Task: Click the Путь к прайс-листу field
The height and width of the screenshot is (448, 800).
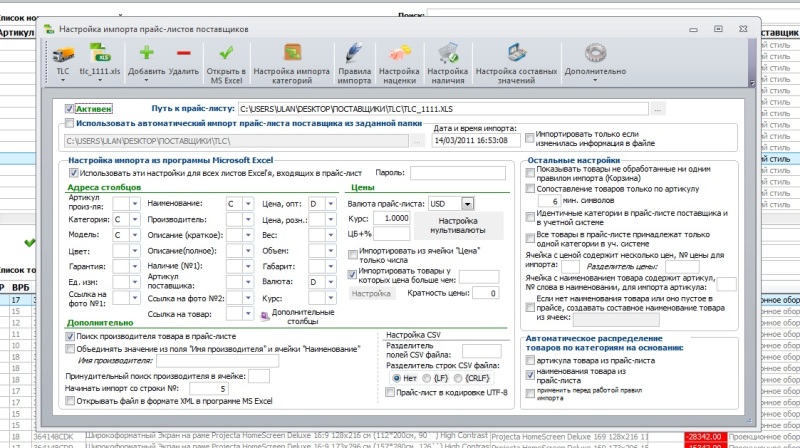Action: point(443,109)
